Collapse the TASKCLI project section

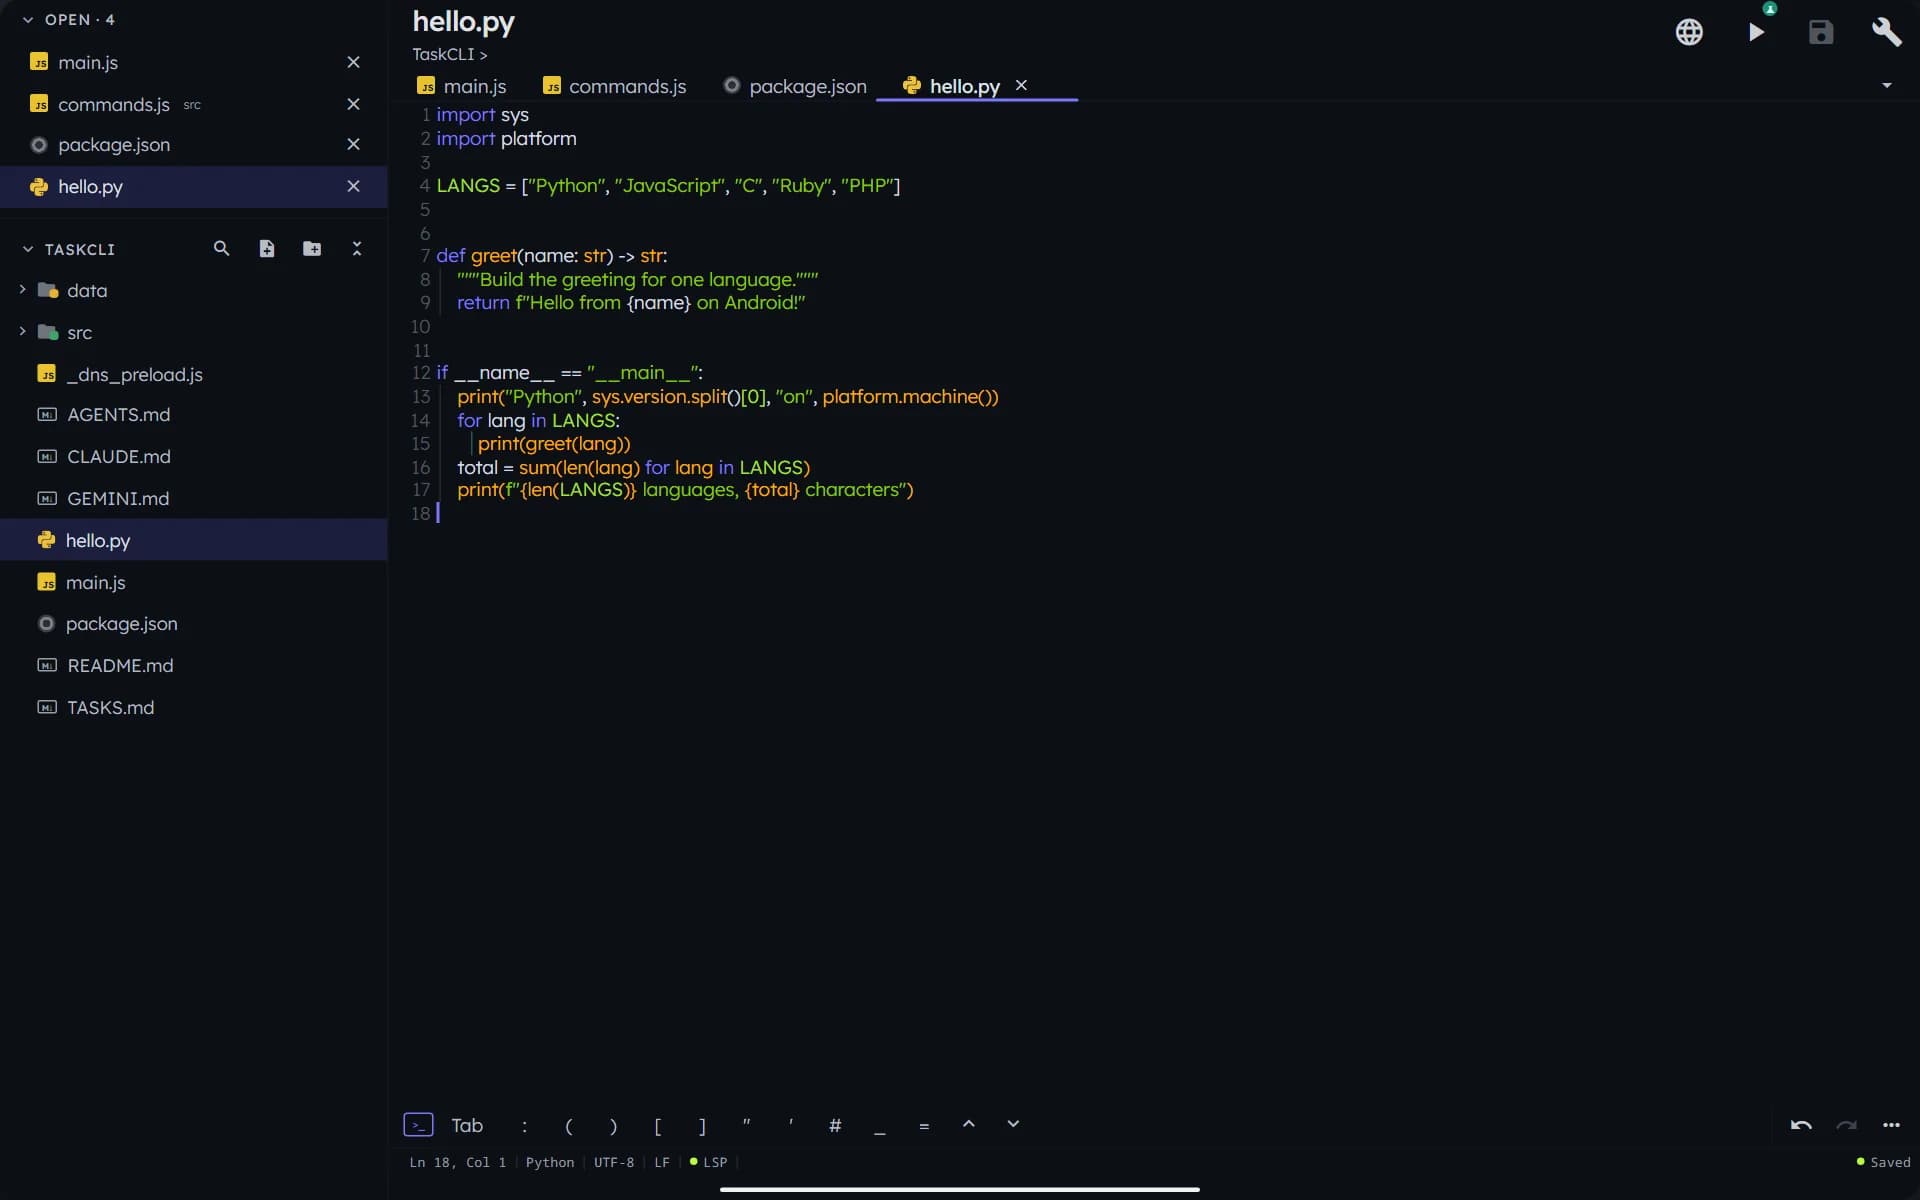point(28,249)
